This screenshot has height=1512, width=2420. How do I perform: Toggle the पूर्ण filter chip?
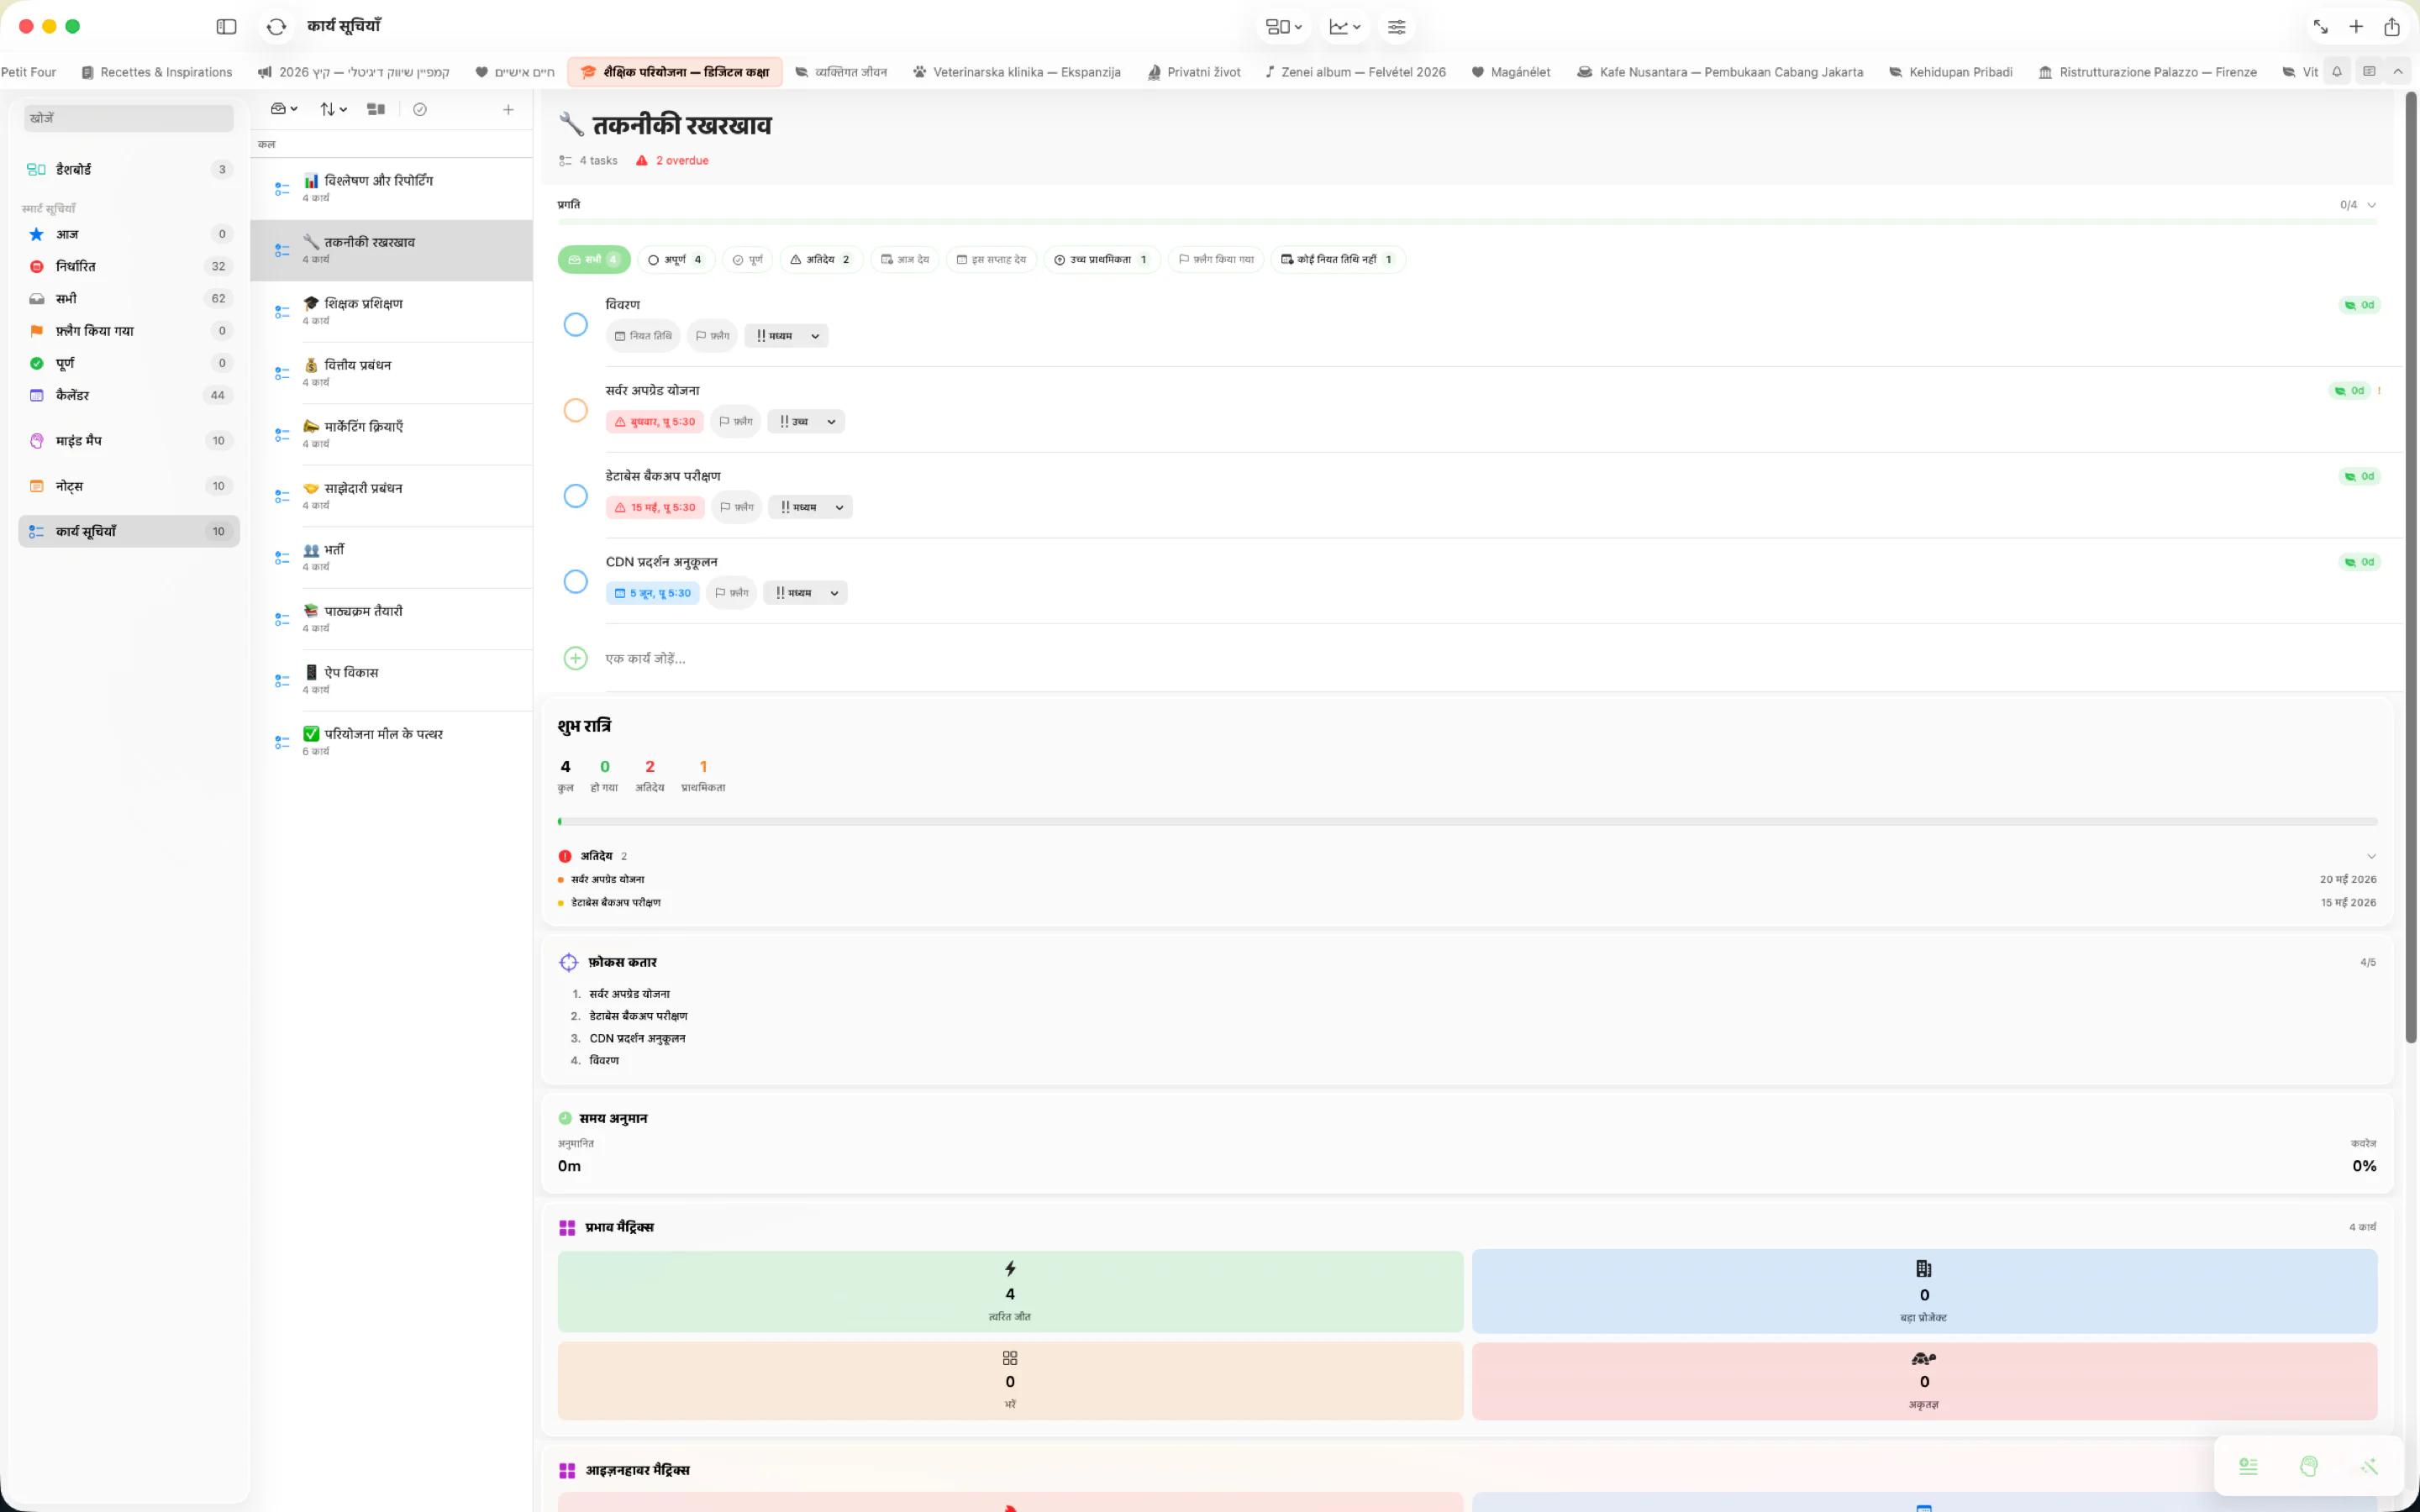(x=748, y=259)
